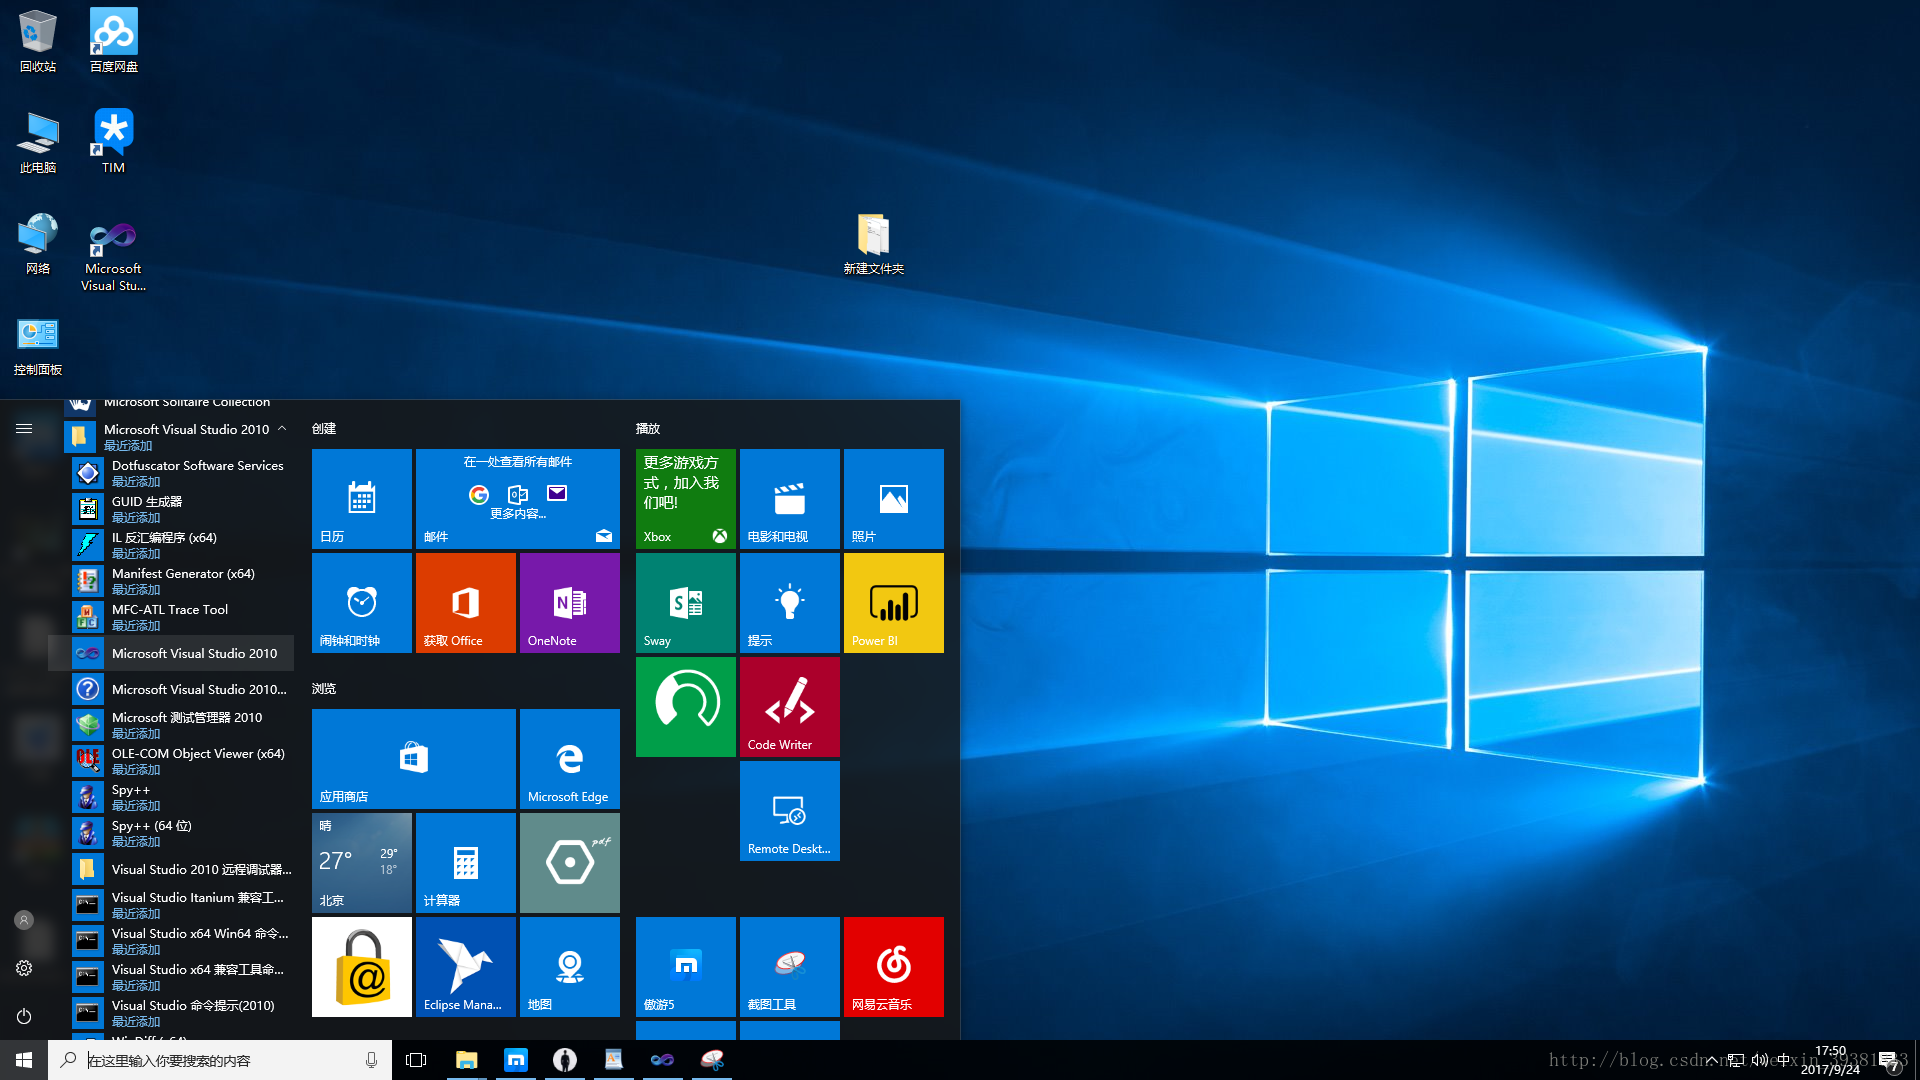
Task: Collapse the Microsoft Visual Studio 2010 folder
Action: [179, 436]
